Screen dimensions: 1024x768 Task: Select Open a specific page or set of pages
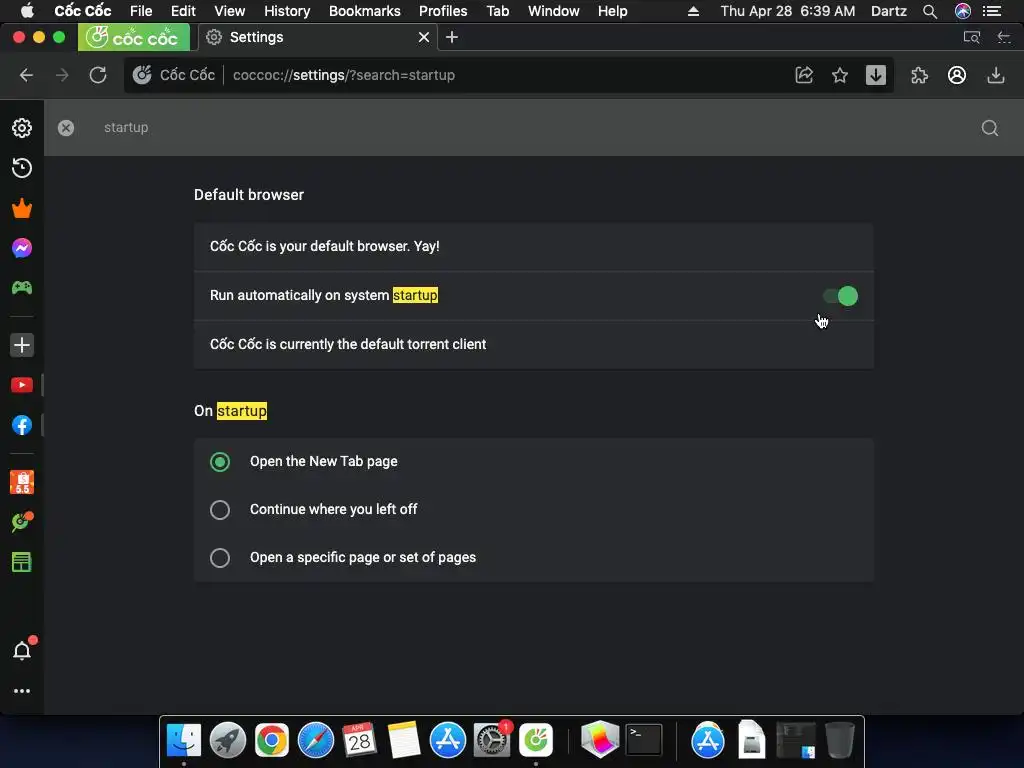pos(220,558)
